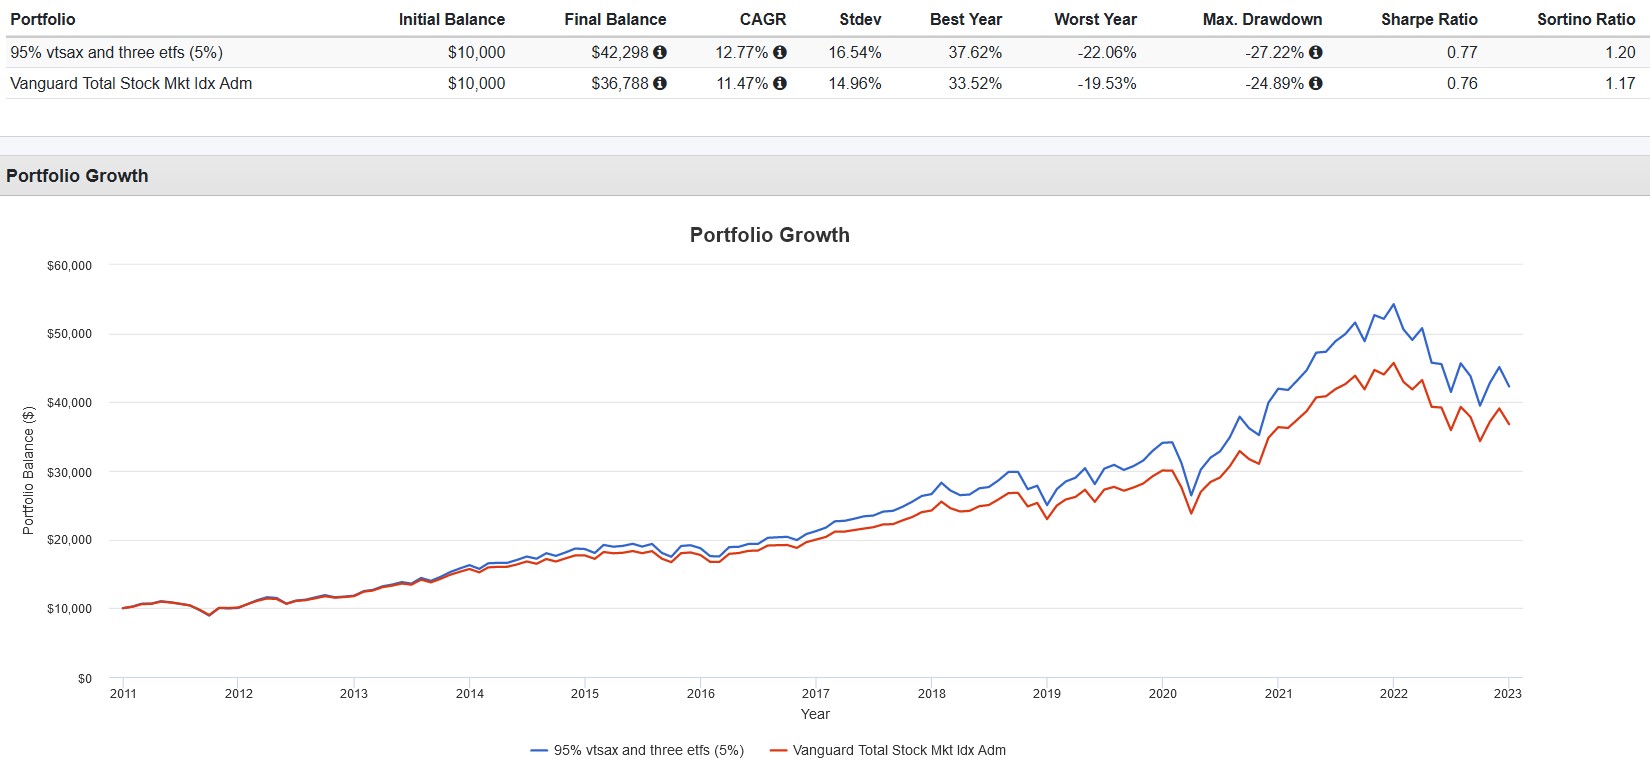This screenshot has width=1650, height=761.
Task: Click the Sharpe Ratio column header
Action: pos(1429,19)
